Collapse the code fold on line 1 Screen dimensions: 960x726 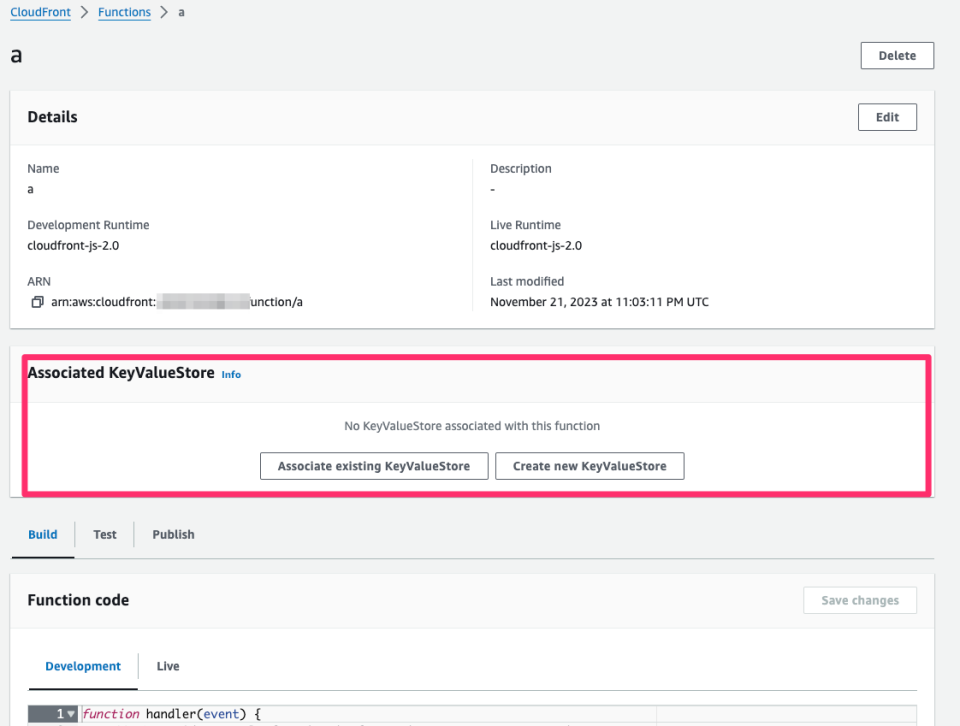[70, 713]
